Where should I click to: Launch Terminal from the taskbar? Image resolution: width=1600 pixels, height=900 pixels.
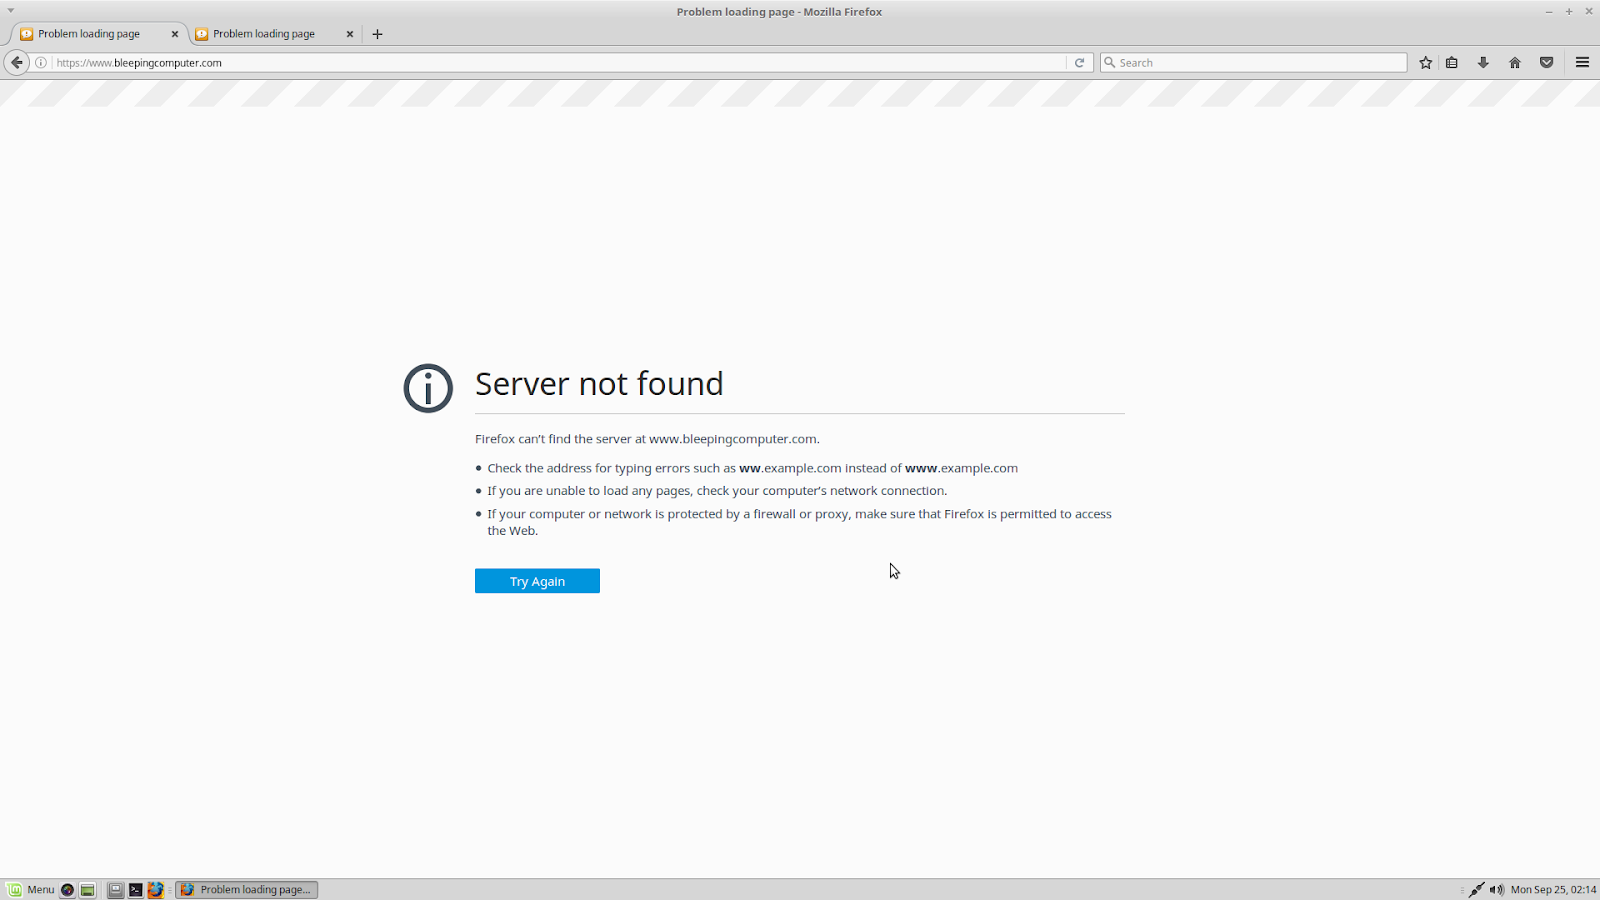(135, 890)
